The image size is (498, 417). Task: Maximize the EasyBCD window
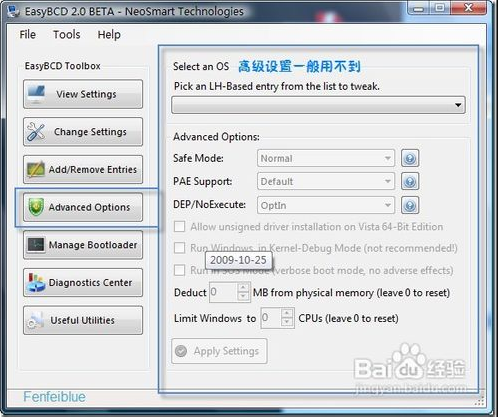(440, 8)
